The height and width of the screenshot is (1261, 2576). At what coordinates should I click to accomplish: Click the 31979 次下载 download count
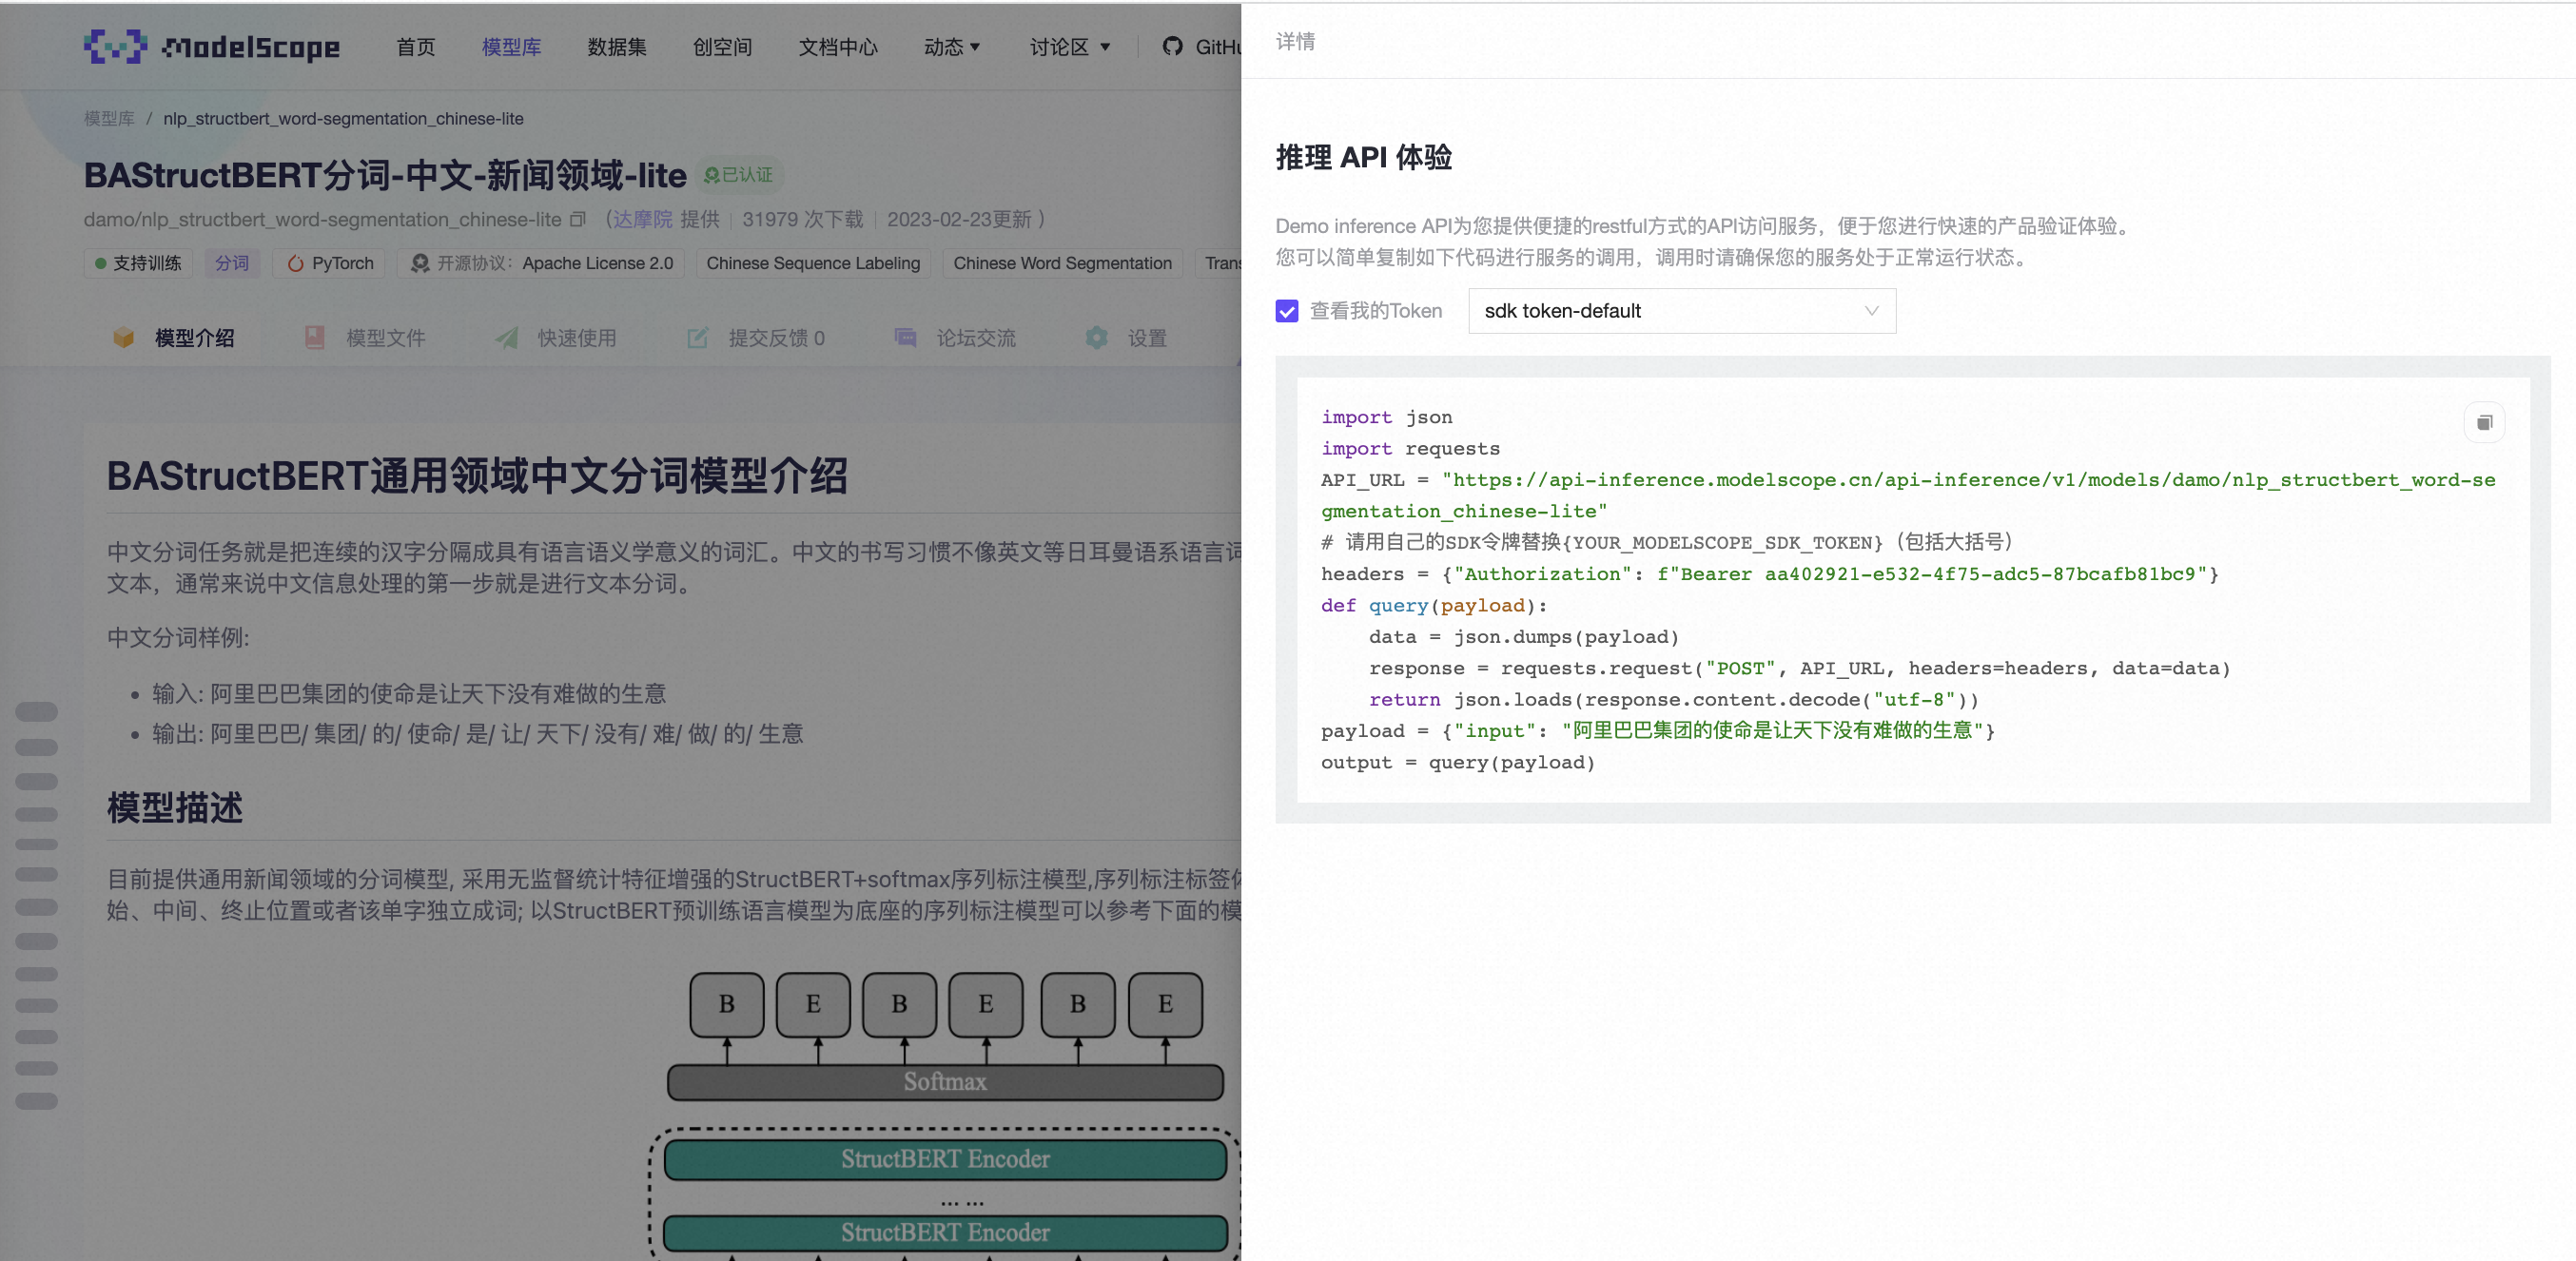[x=802, y=219]
